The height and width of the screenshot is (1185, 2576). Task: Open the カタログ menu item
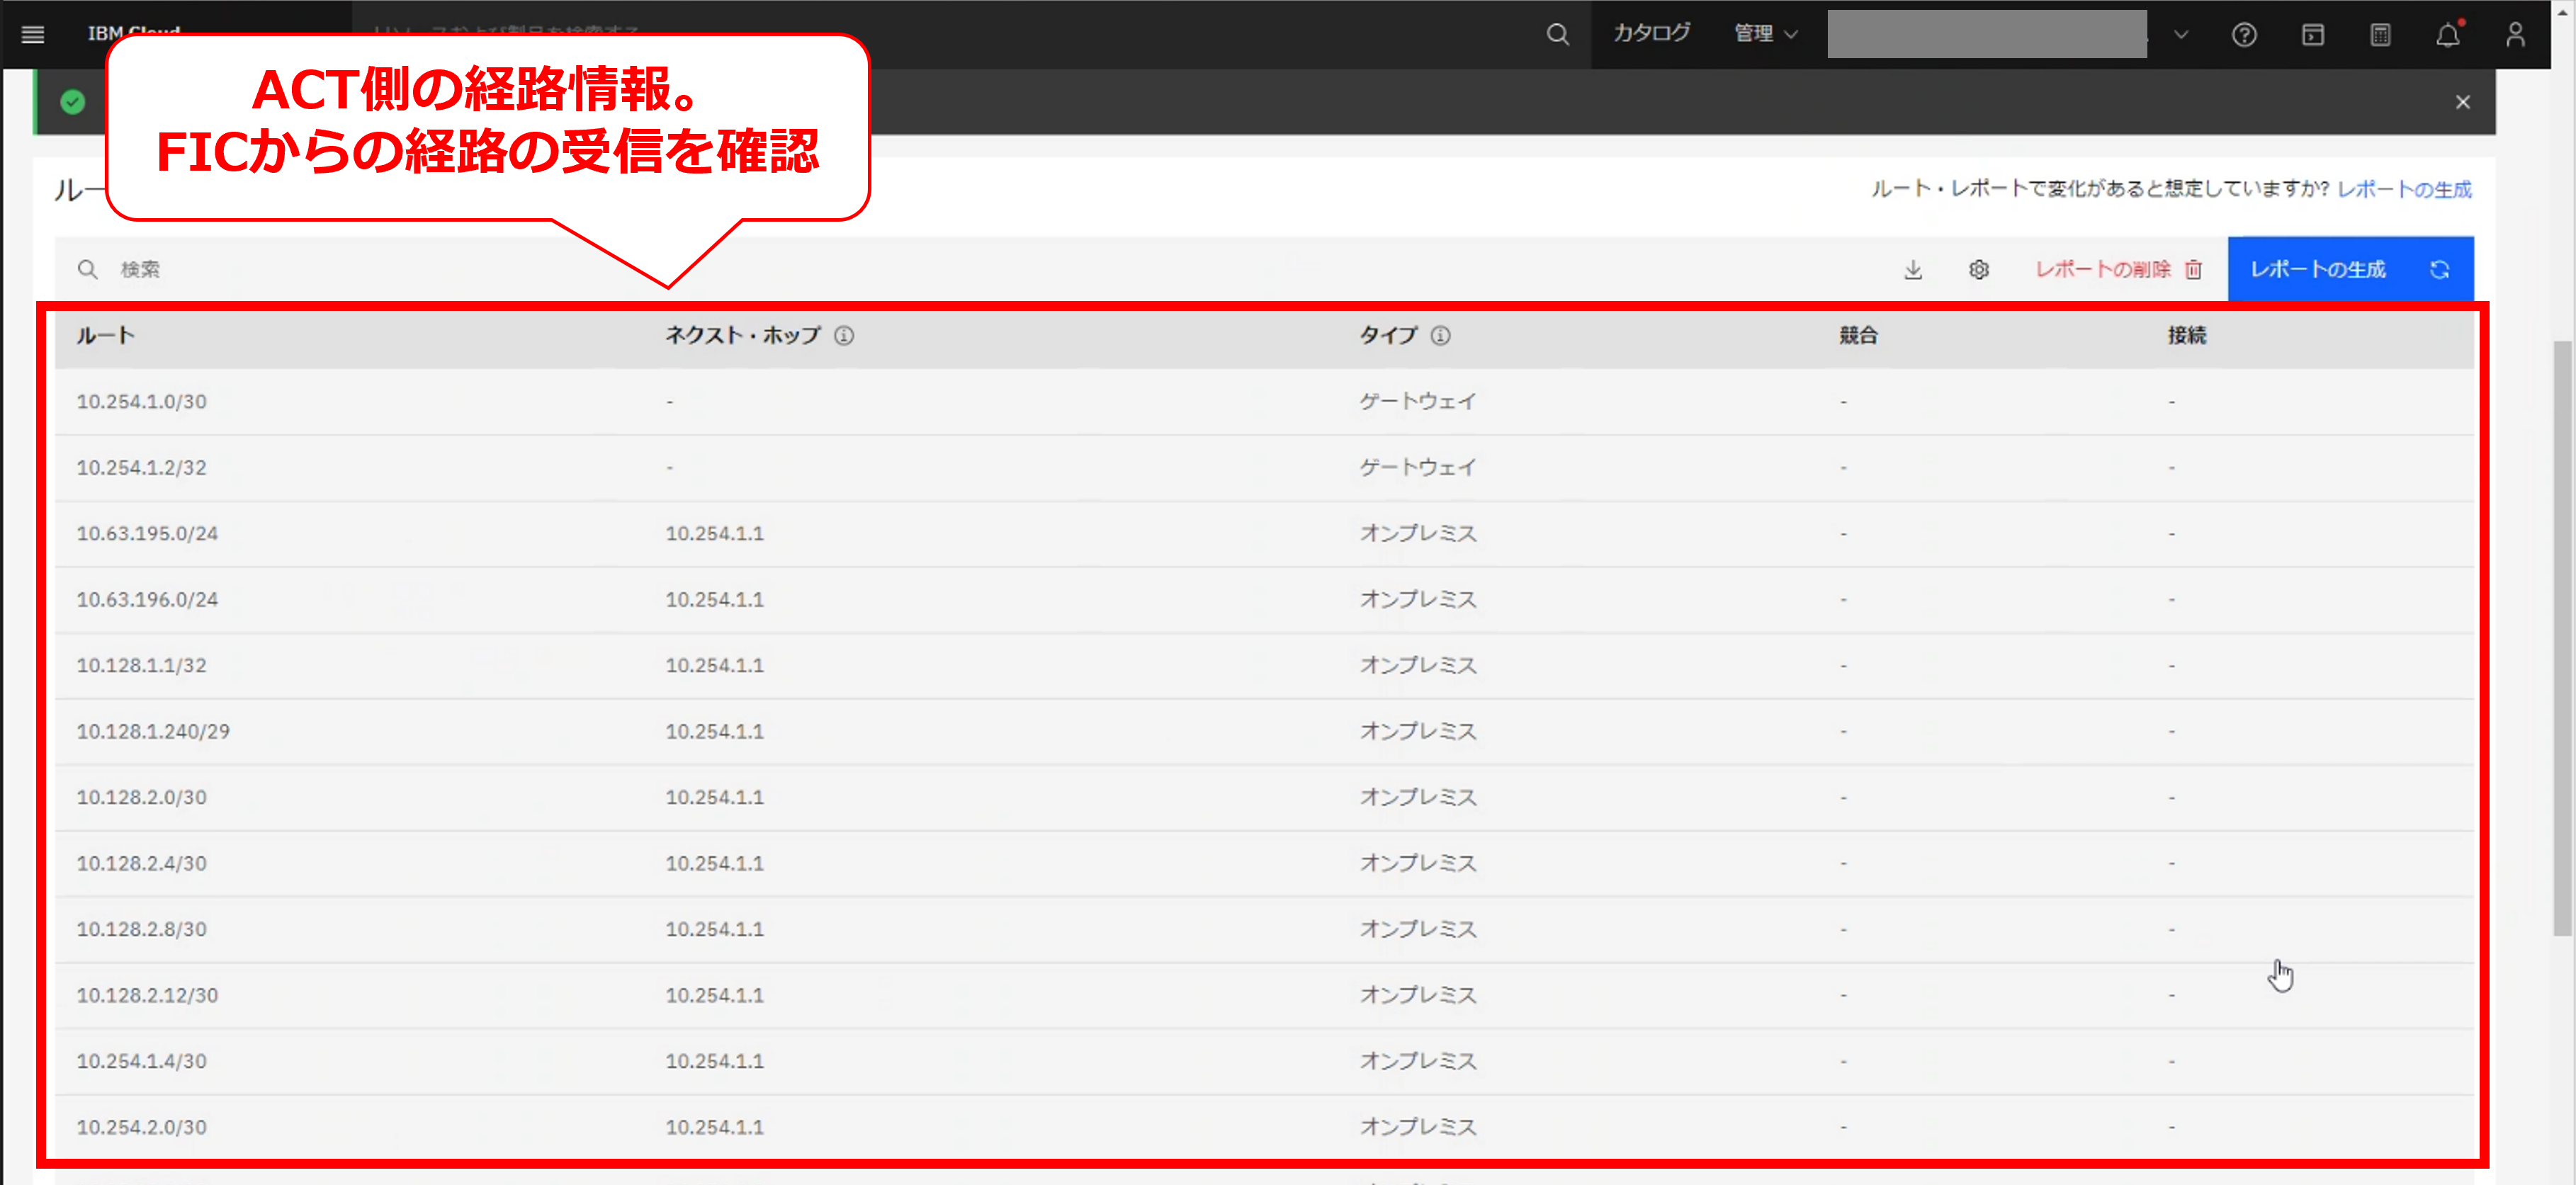(1651, 34)
